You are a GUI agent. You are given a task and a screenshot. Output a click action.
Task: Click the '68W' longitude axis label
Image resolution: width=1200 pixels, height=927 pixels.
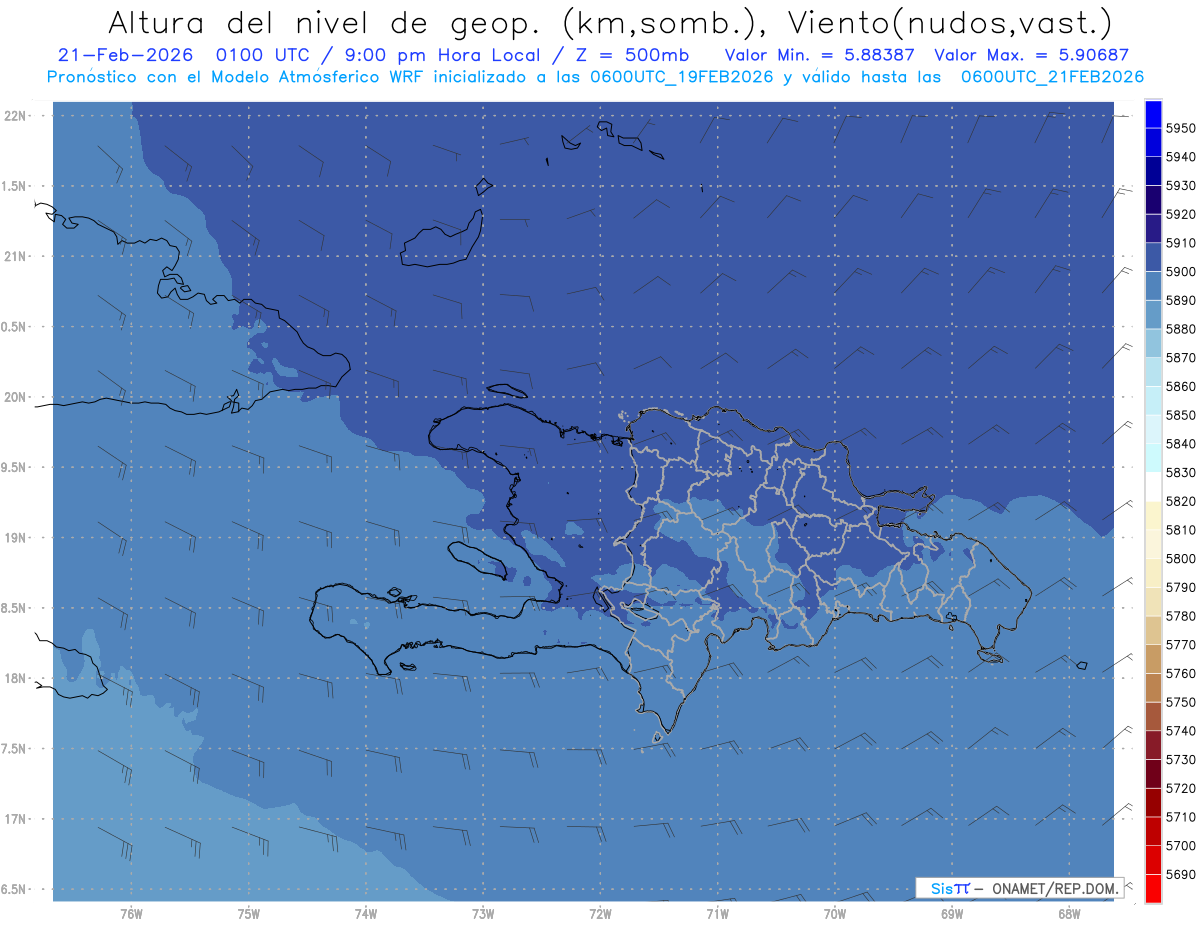pos(1069,913)
